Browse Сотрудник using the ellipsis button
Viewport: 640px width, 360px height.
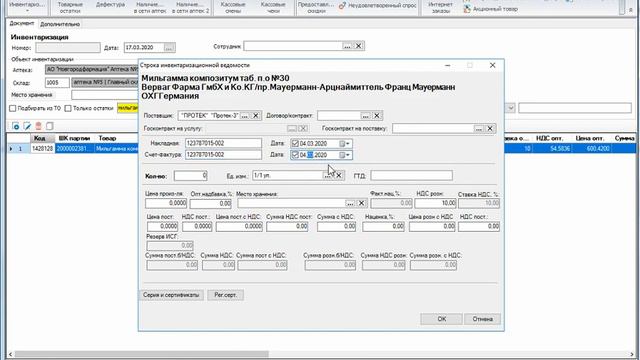click(x=347, y=46)
